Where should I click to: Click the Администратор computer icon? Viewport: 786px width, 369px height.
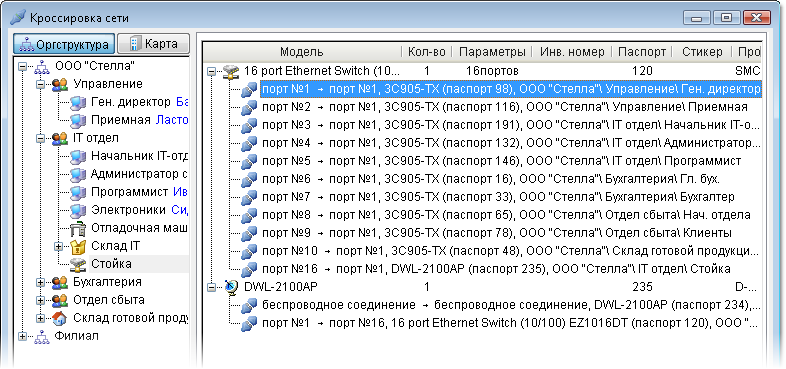point(78,174)
